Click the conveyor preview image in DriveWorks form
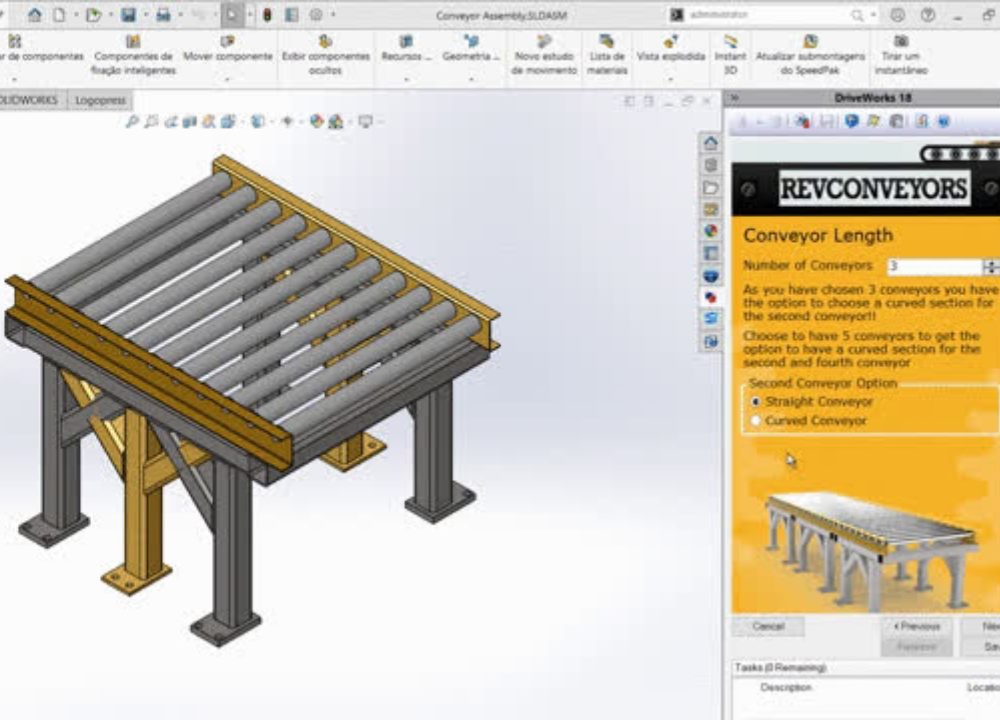Image resolution: width=1000 pixels, height=720 pixels. [x=871, y=550]
